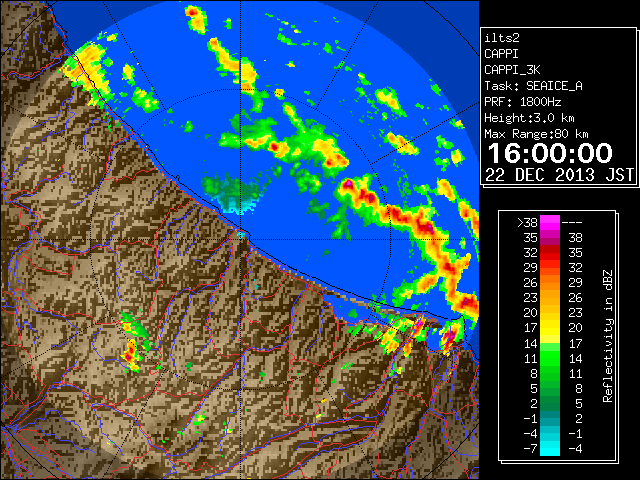Click the '-7' legend label
The width and height of the screenshot is (640, 480).
pyautogui.click(x=530, y=449)
